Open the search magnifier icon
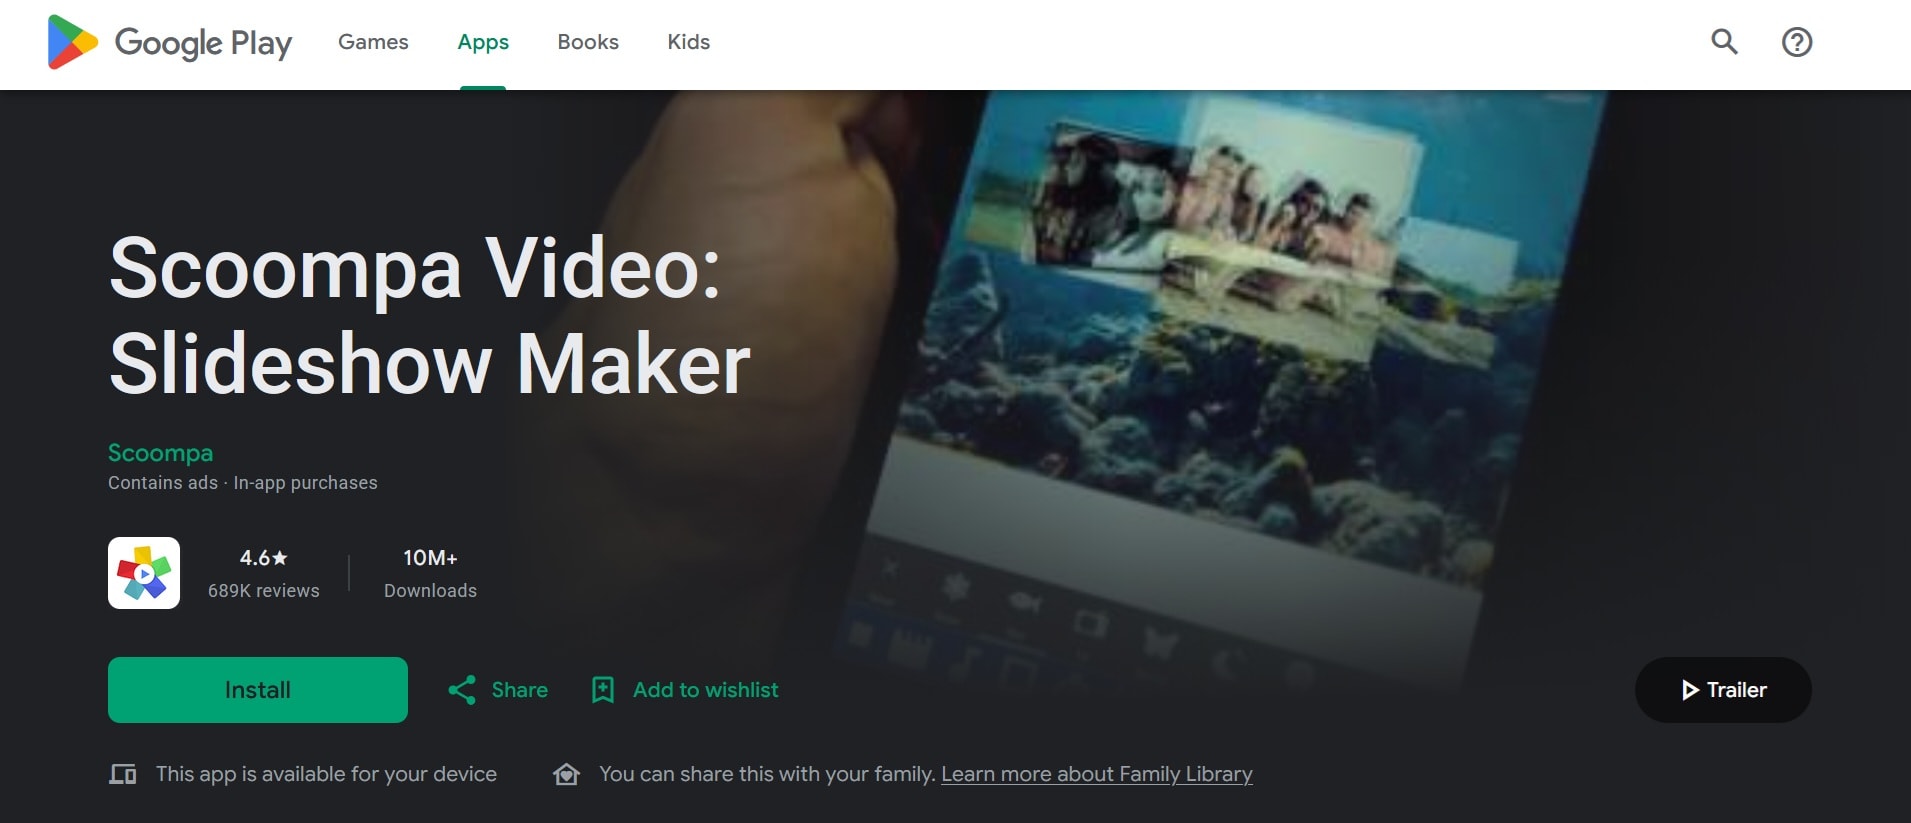1911x823 pixels. coord(1724,42)
